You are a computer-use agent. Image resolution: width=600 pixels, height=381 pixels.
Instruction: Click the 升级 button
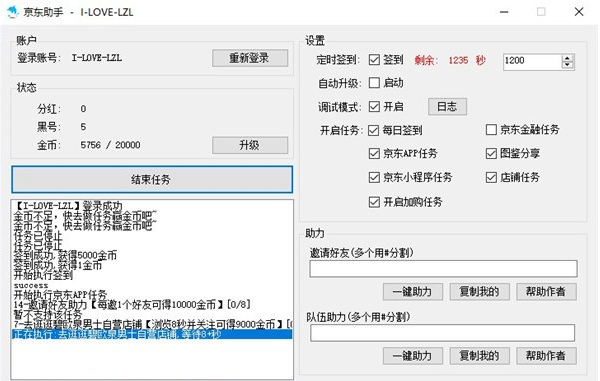pos(250,145)
